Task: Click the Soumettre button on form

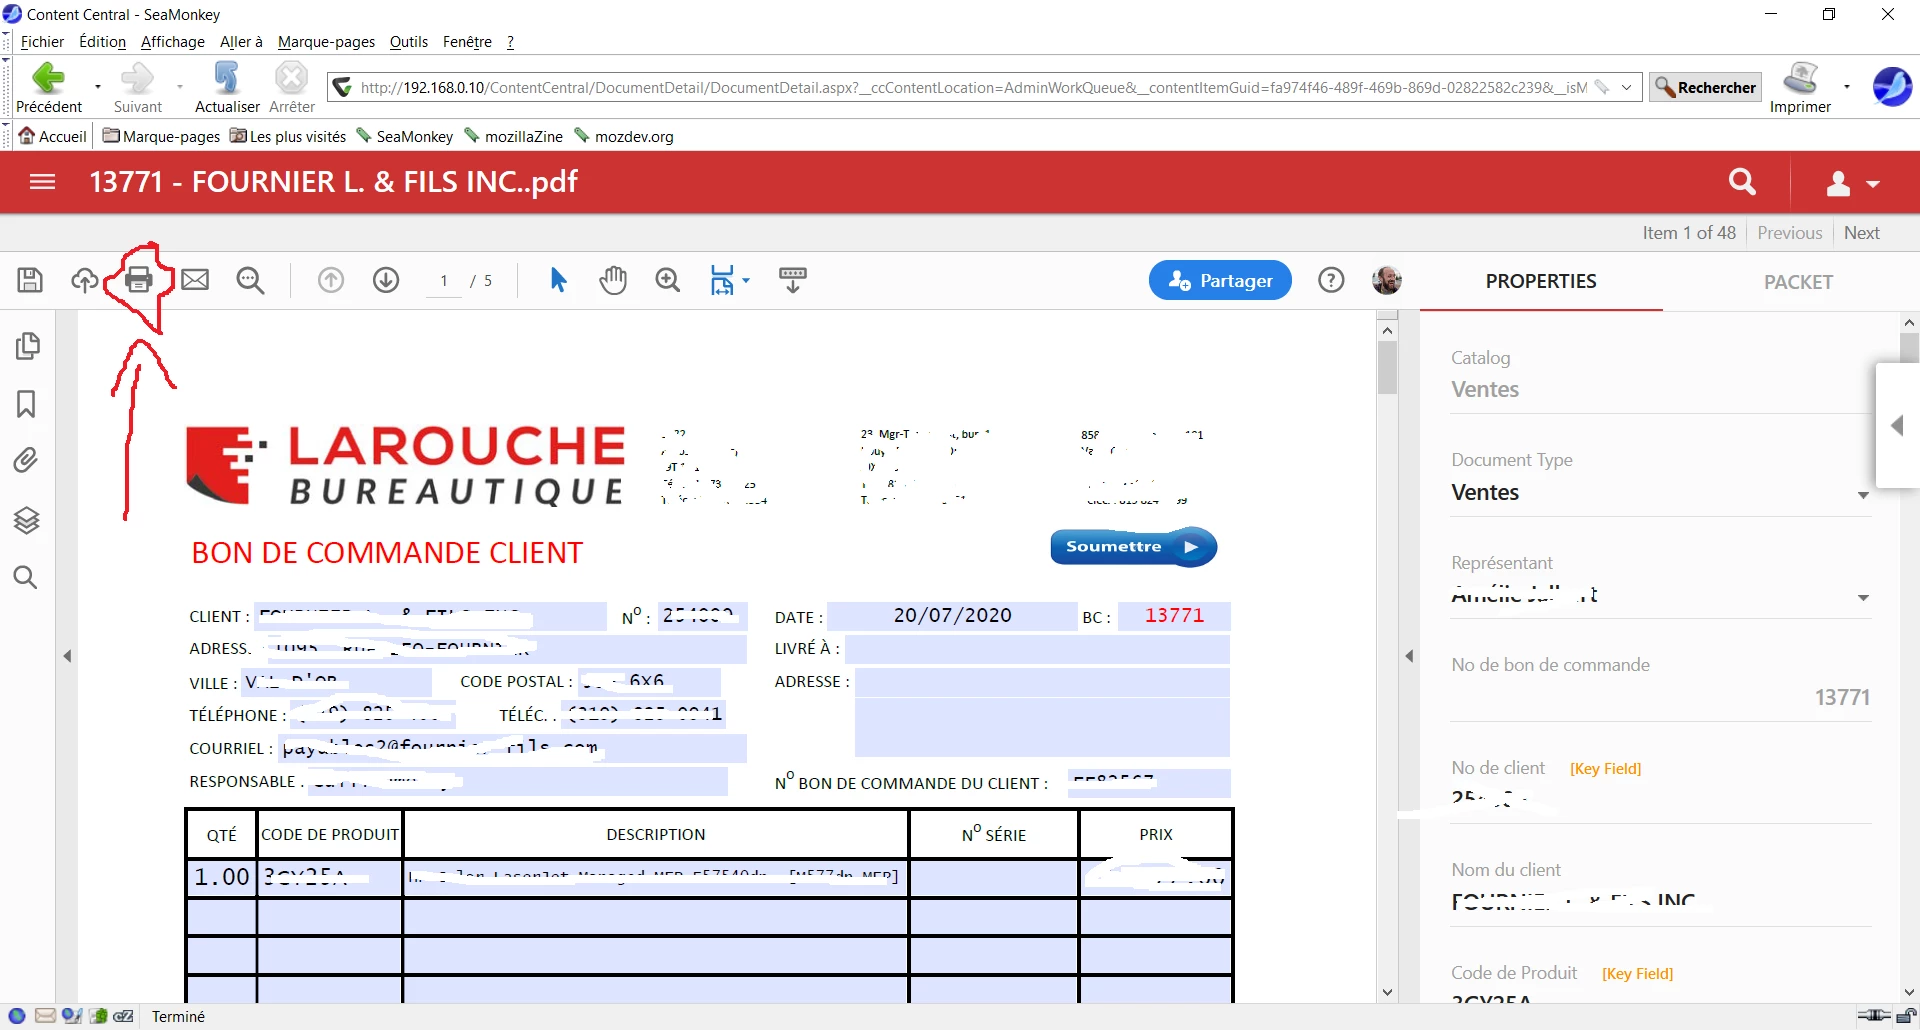Action: pyautogui.click(x=1133, y=547)
